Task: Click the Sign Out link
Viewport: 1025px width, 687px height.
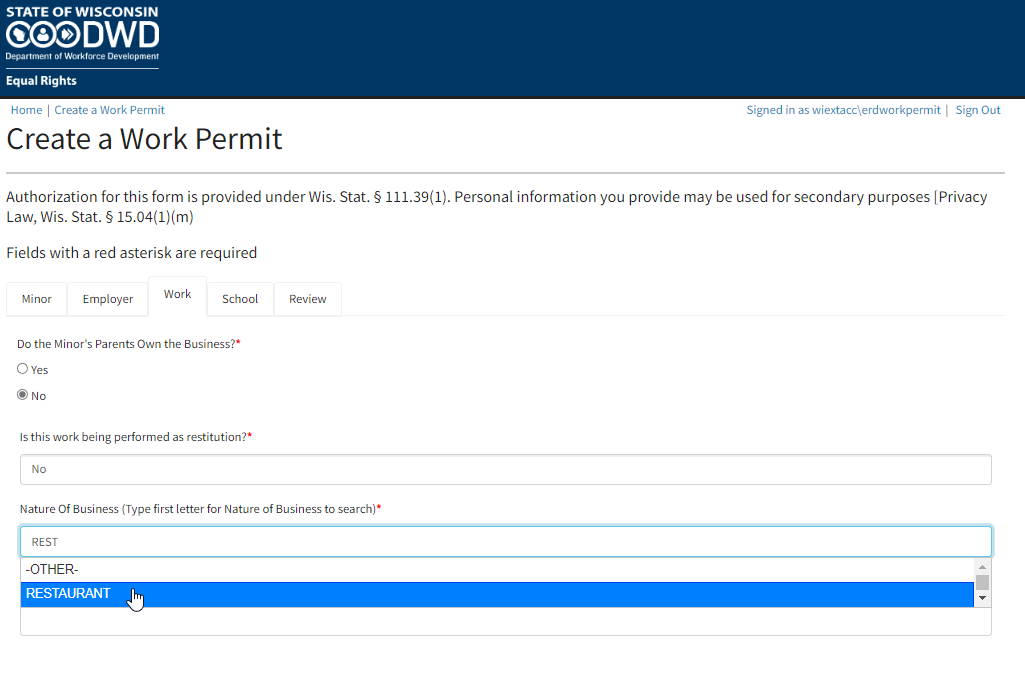Action: pos(977,110)
